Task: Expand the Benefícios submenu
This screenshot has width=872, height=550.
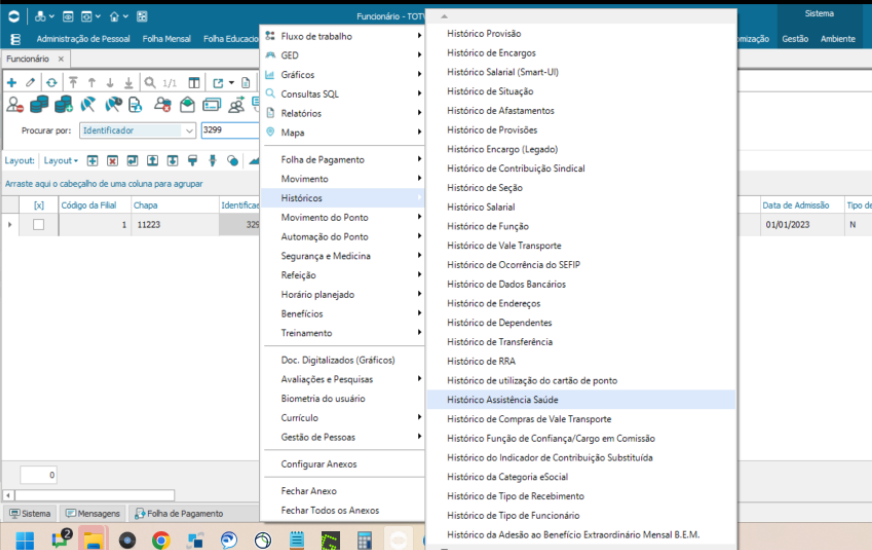Action: 343,314
